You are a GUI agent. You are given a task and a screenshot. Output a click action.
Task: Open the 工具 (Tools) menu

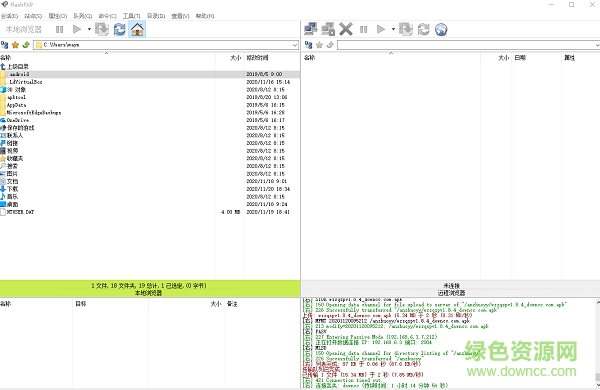point(131,16)
